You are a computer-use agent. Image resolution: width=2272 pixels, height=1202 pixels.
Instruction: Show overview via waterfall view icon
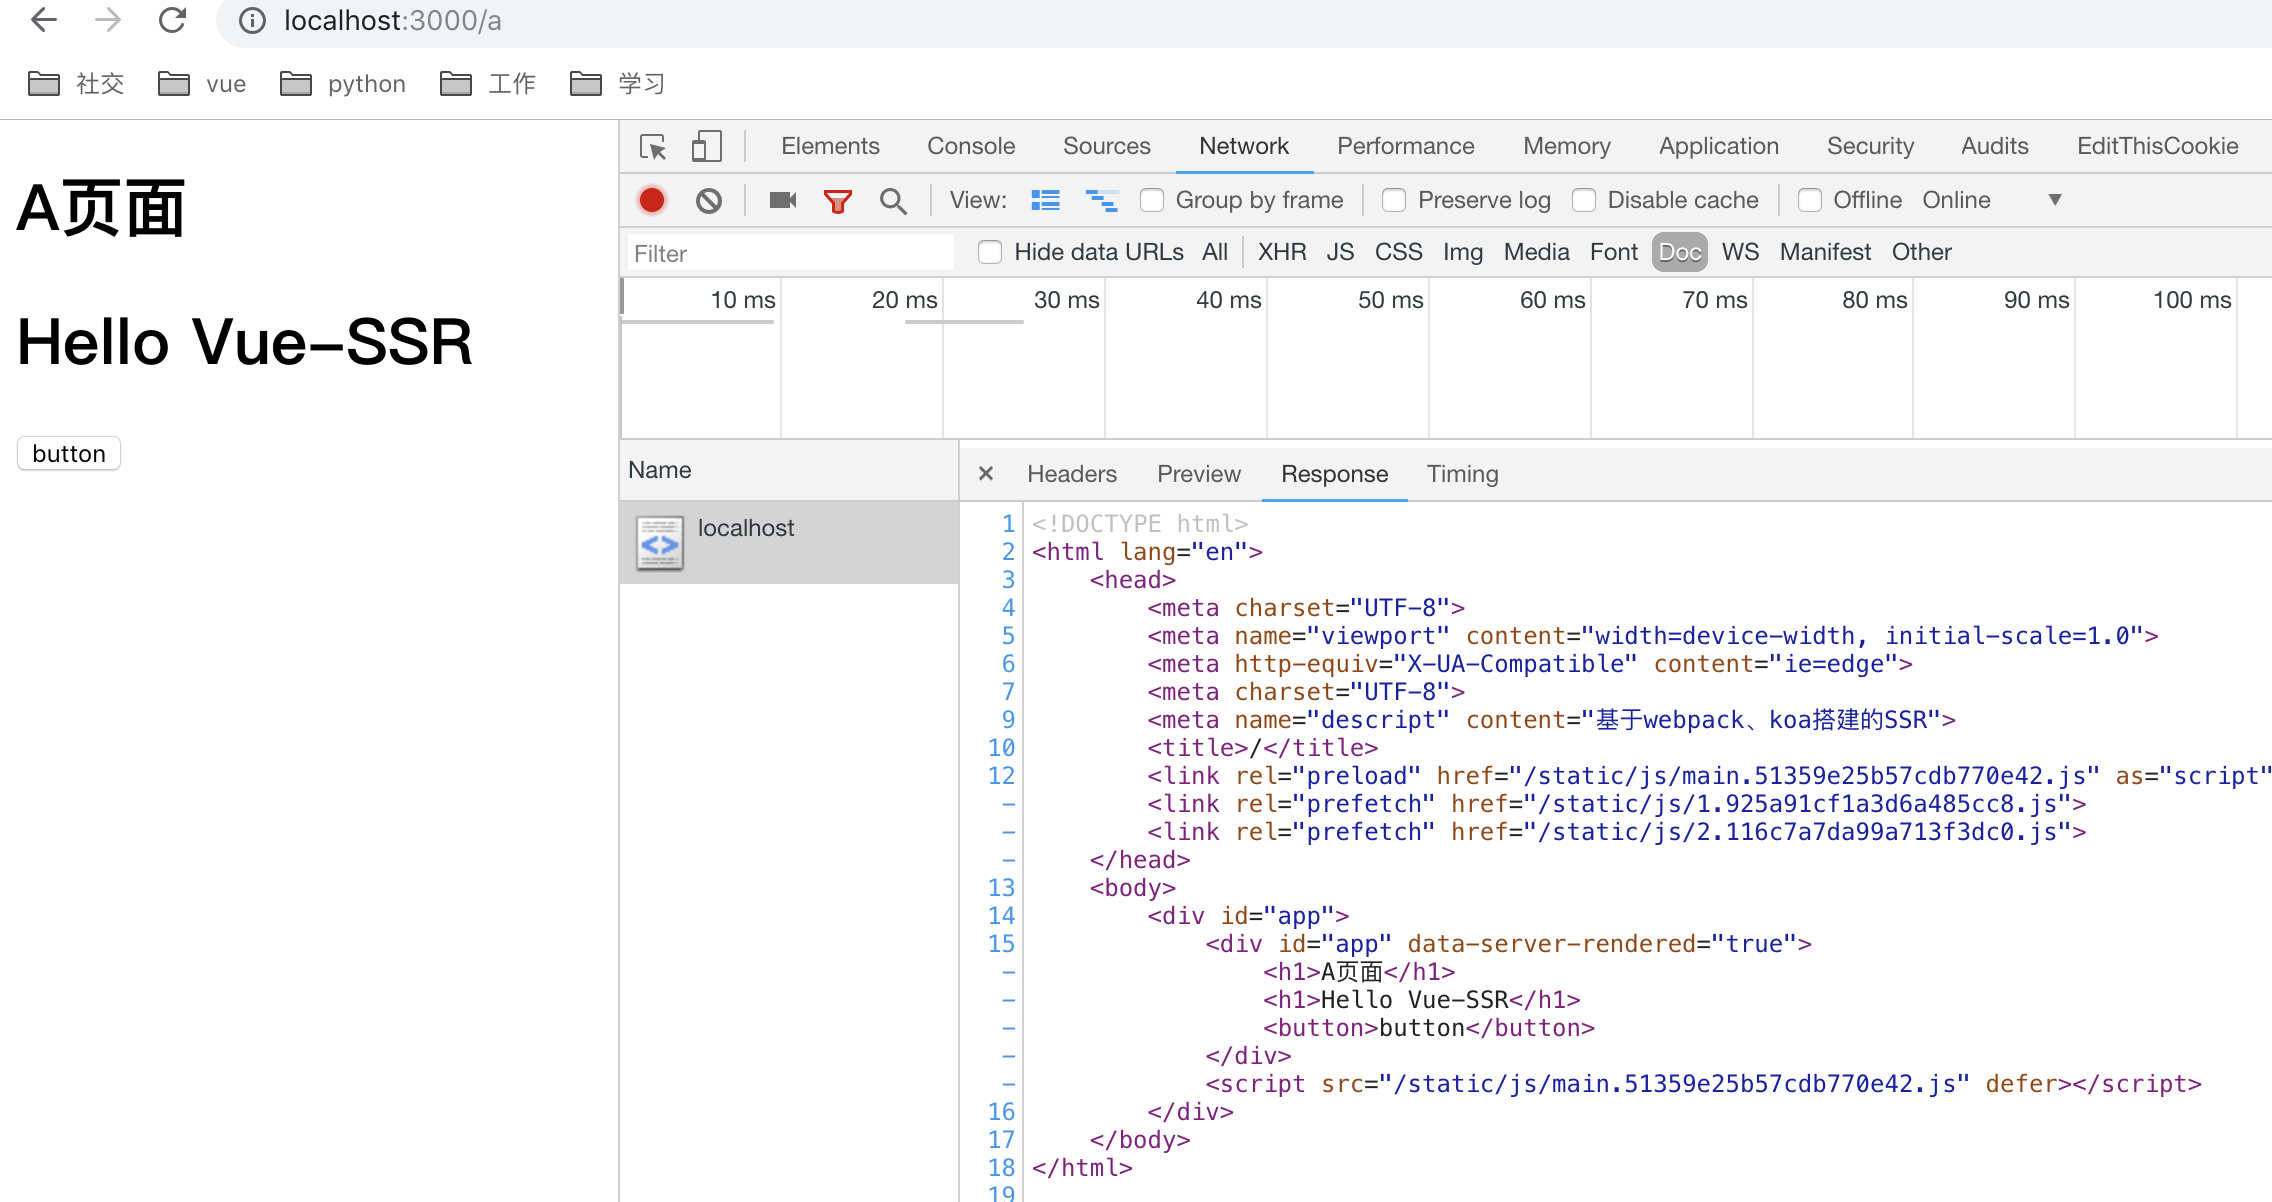(1101, 200)
